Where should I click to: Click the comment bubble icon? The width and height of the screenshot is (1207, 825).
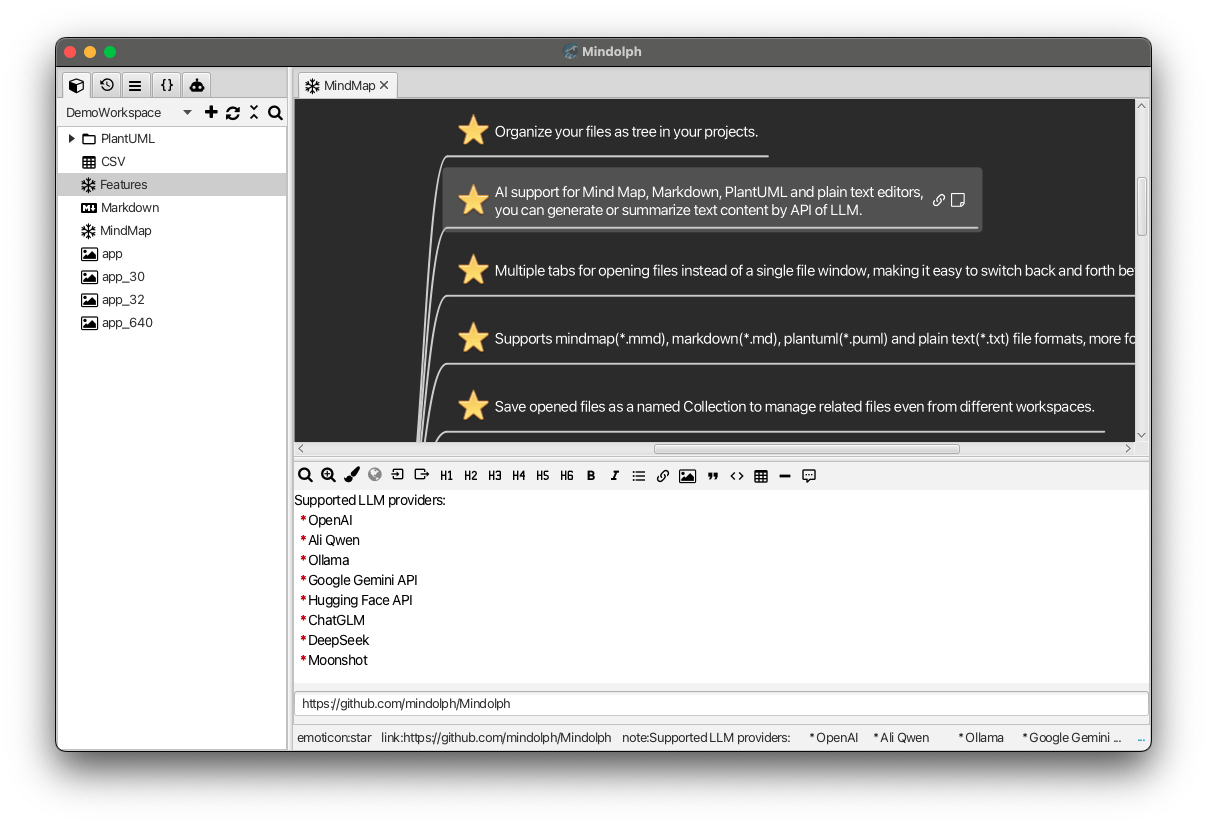809,476
